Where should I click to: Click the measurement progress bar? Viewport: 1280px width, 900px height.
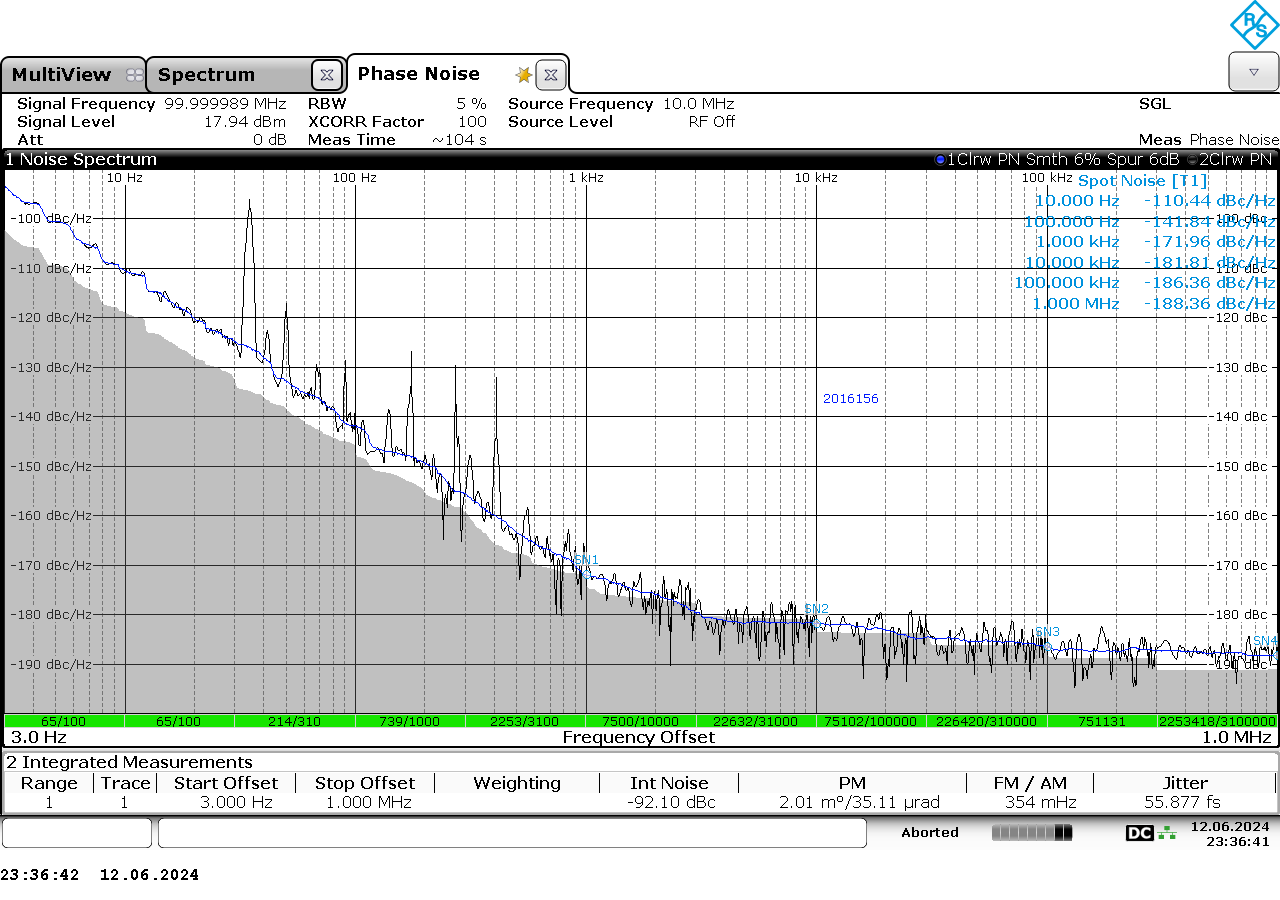pyautogui.click(x=1031, y=833)
